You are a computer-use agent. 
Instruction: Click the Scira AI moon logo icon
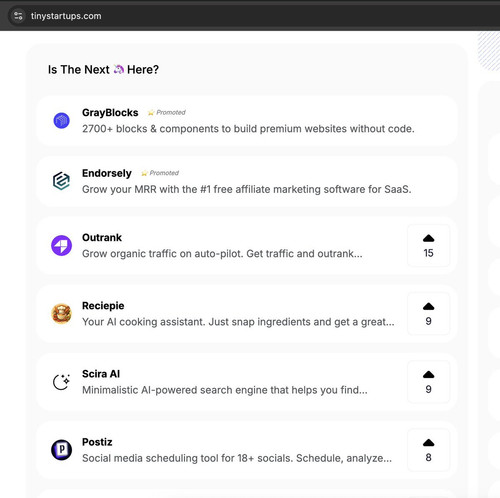[61, 382]
